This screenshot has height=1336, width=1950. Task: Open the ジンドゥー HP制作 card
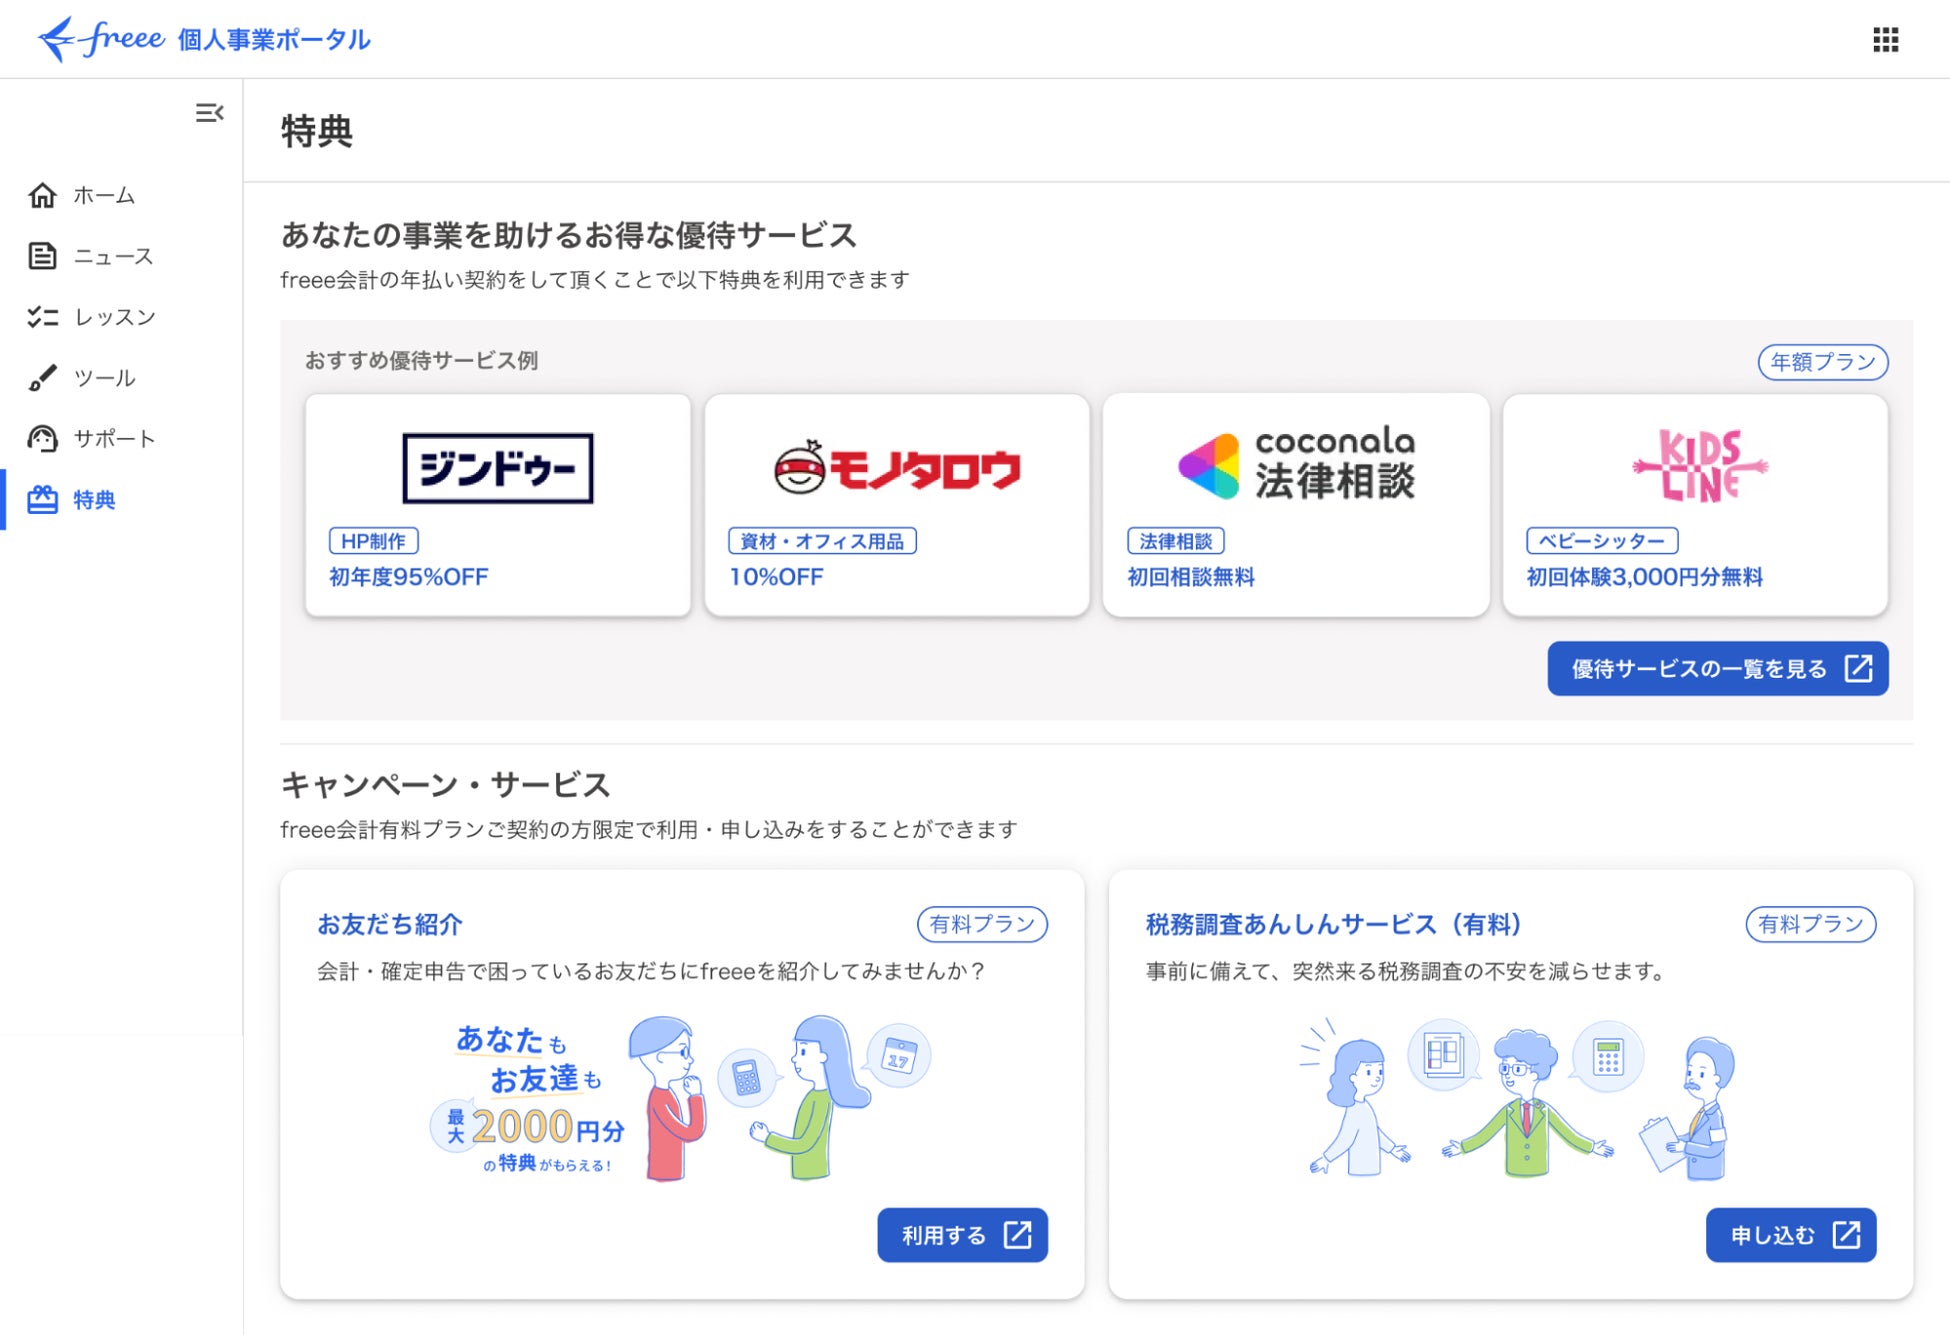pos(497,505)
